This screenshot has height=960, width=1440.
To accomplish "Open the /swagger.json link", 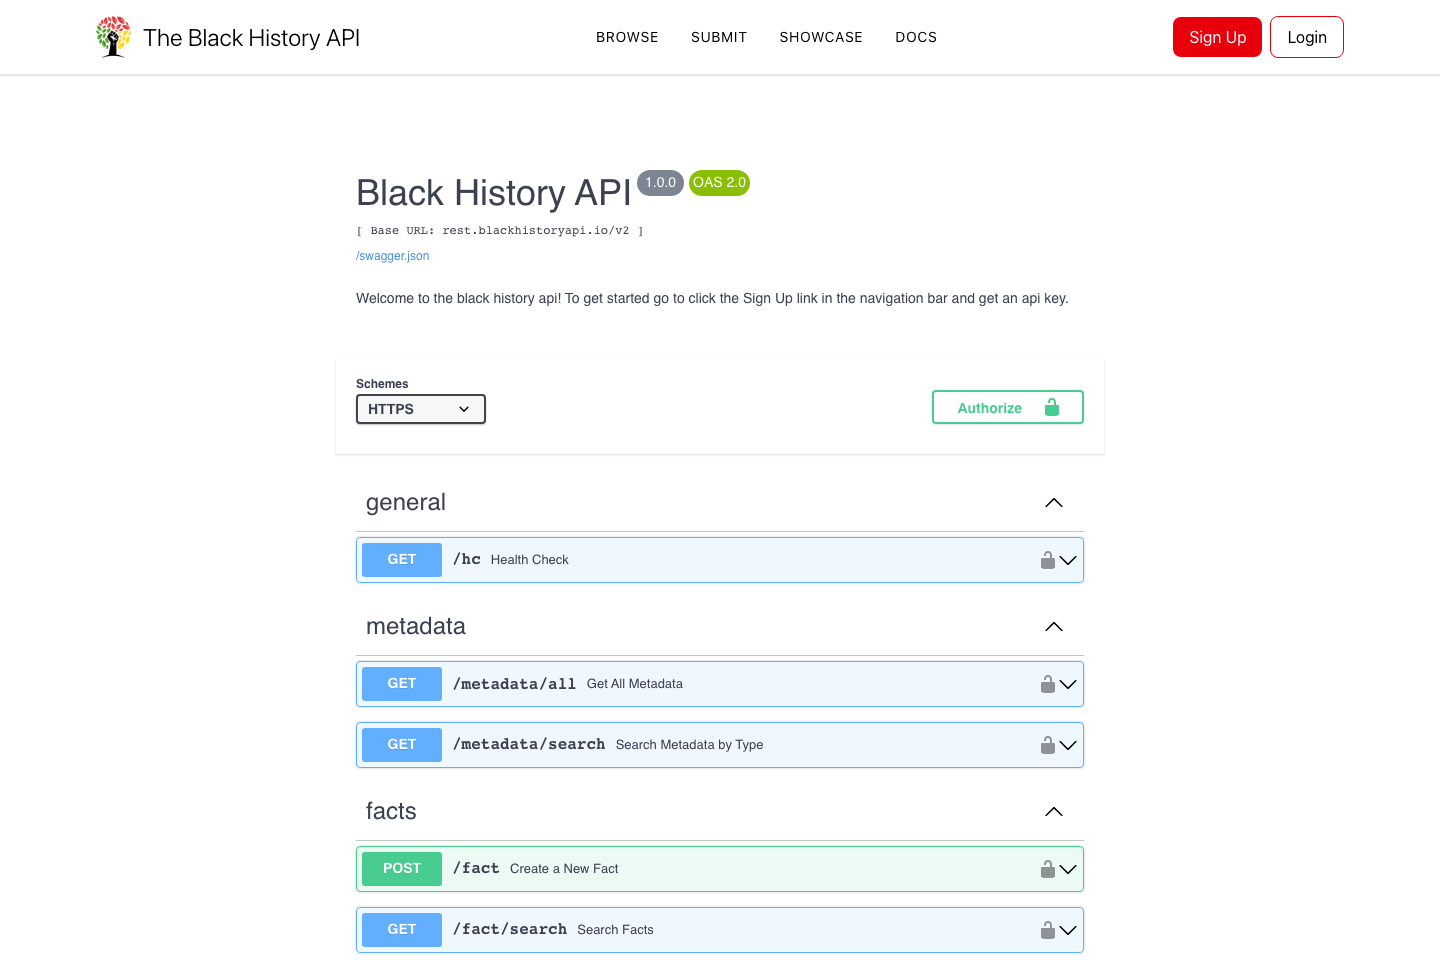I will pyautogui.click(x=392, y=256).
